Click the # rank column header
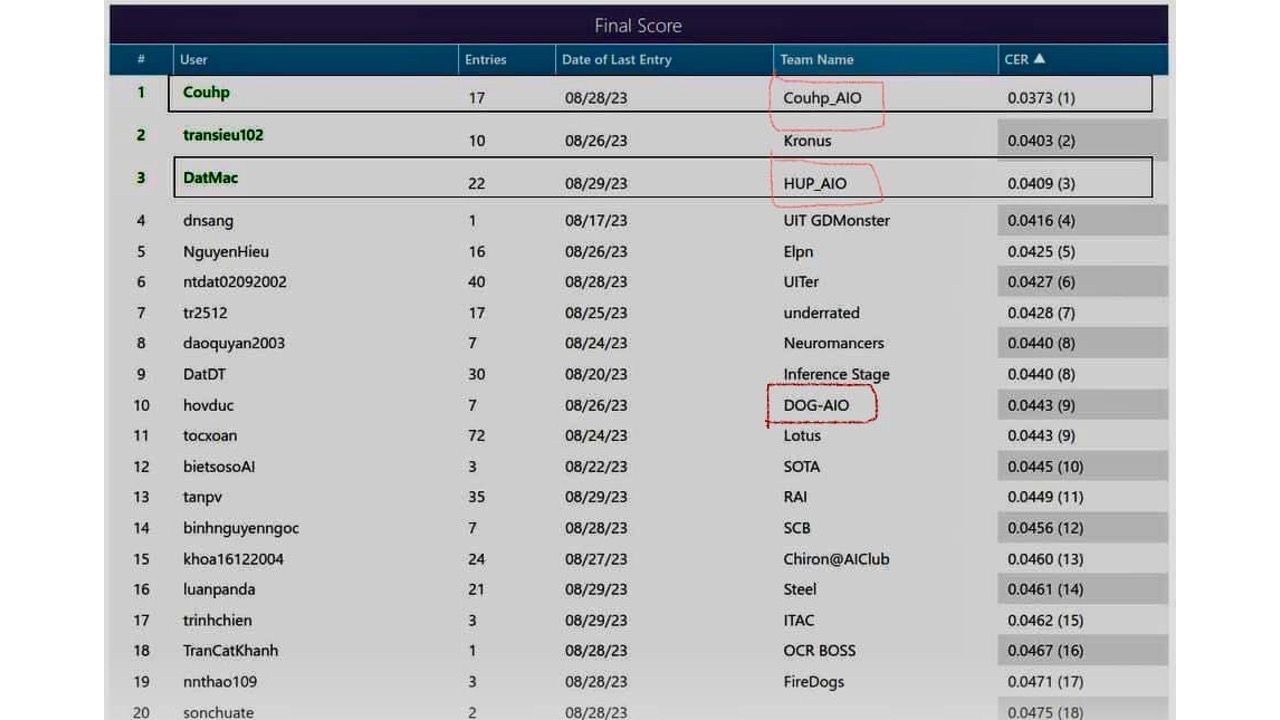The image size is (1280, 720). point(141,60)
